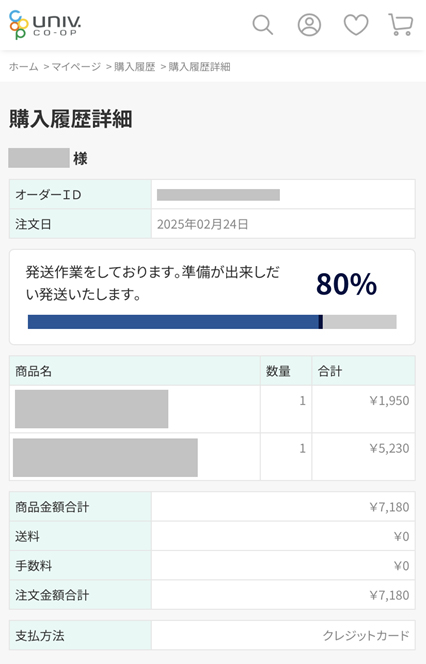Click the 送料 ¥0 row
This screenshot has height=664, width=426.
tap(212, 537)
